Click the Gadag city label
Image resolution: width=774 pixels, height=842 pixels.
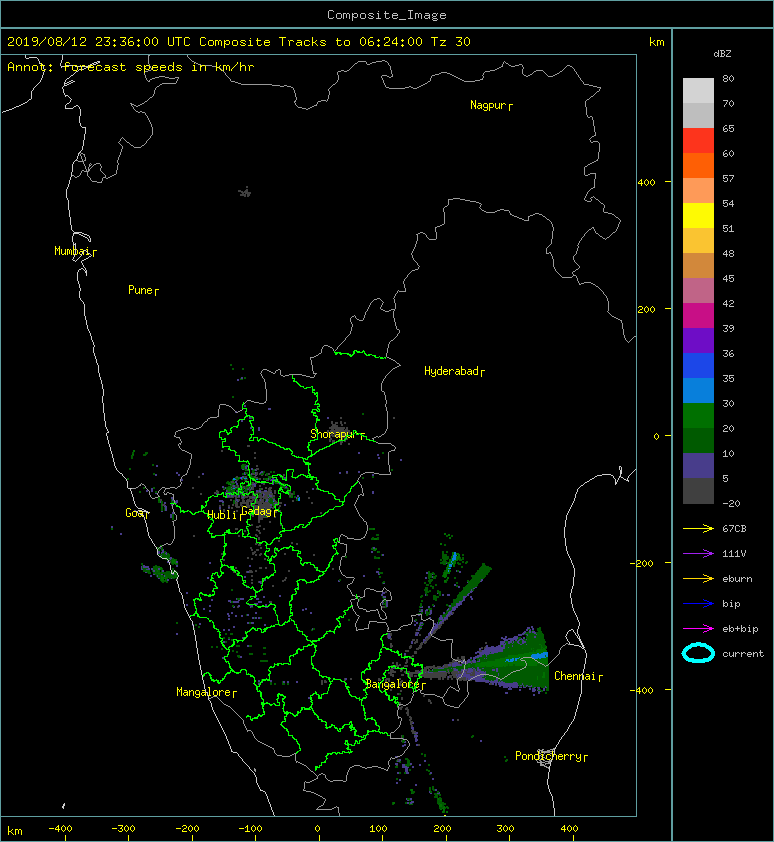coord(257,511)
